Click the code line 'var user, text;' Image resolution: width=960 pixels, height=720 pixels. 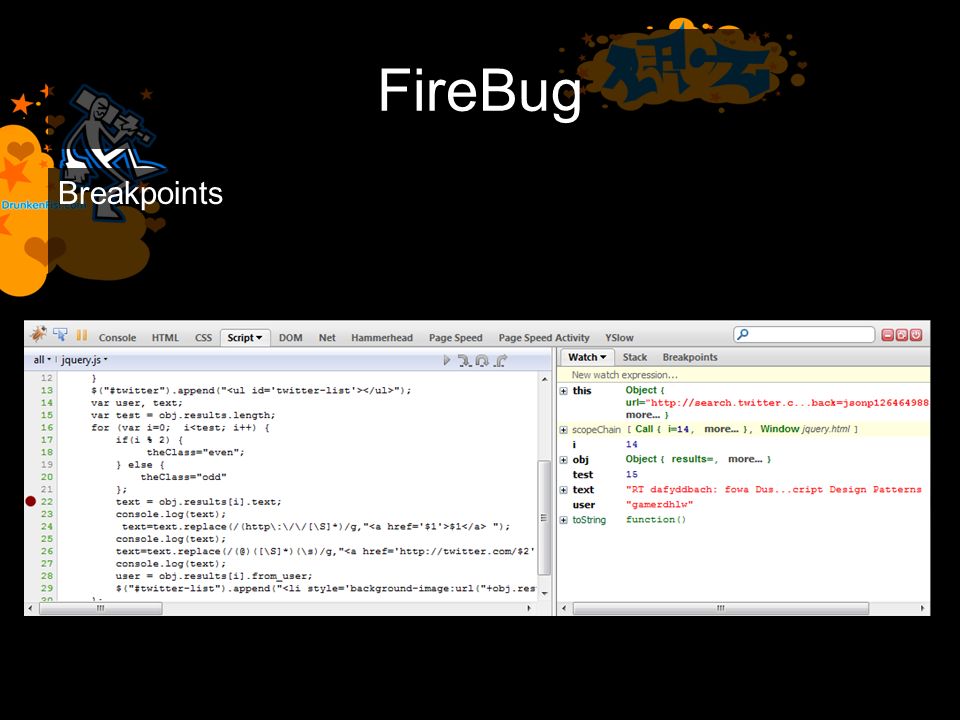pos(137,403)
